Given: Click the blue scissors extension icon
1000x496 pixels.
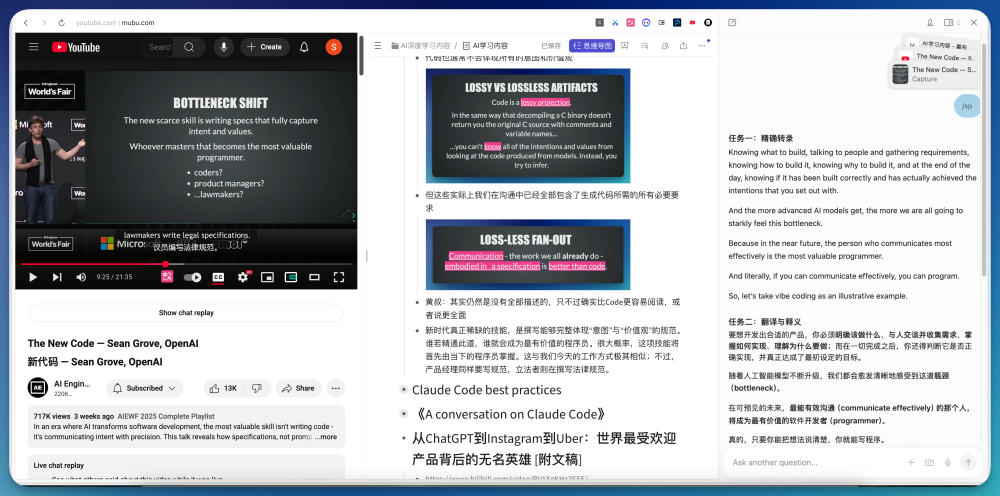Looking at the screenshot, I should tap(615, 22).
